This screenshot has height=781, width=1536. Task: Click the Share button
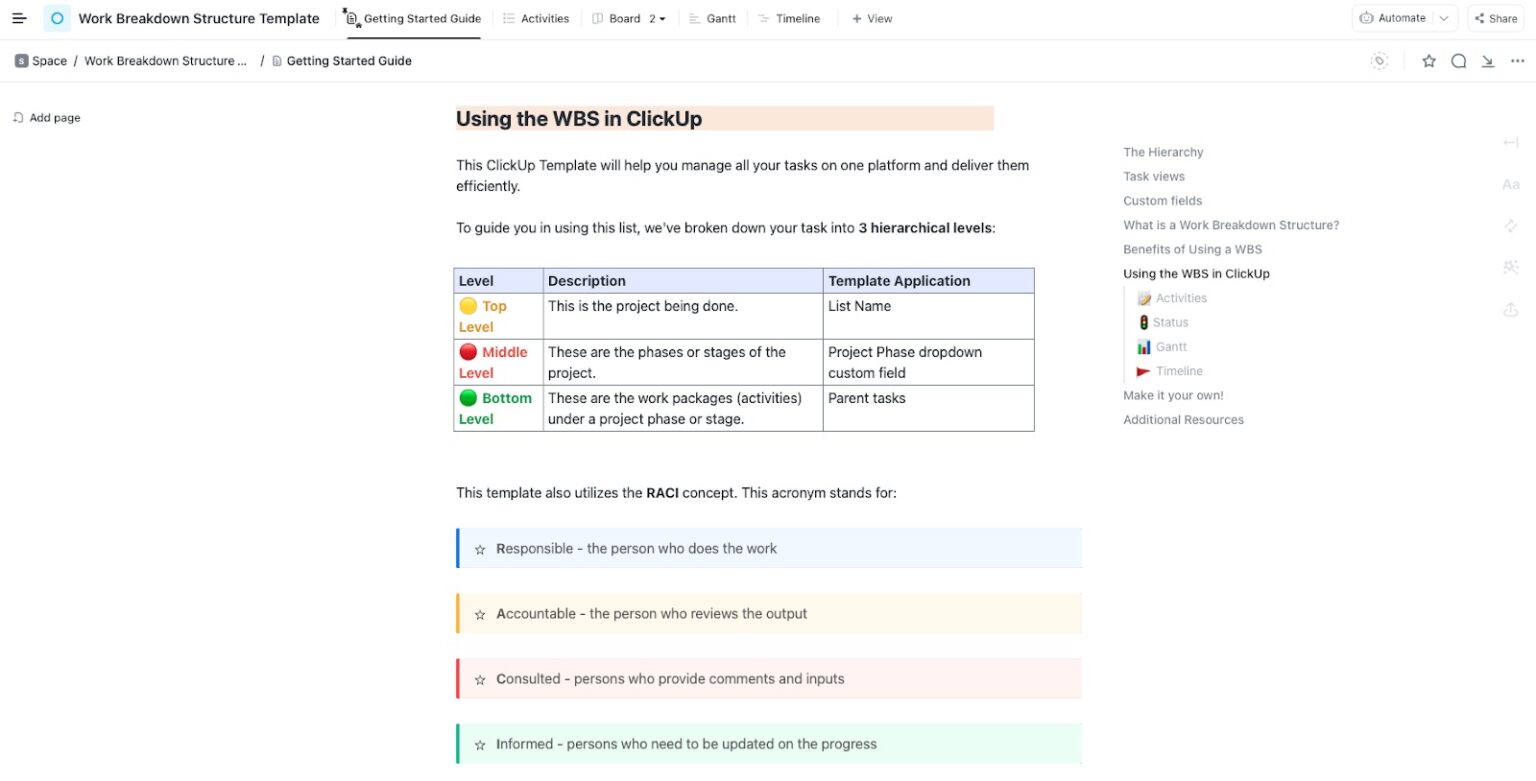pyautogui.click(x=1495, y=17)
